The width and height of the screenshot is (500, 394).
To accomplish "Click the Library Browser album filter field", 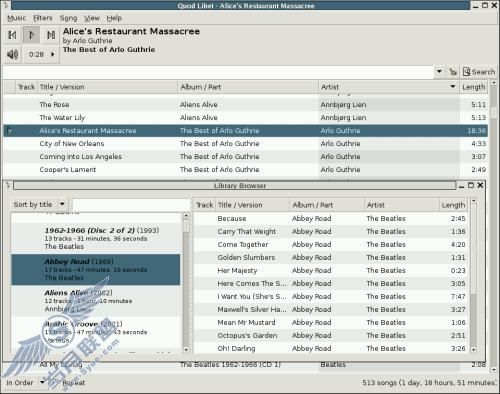I will pyautogui.click(x=131, y=204).
